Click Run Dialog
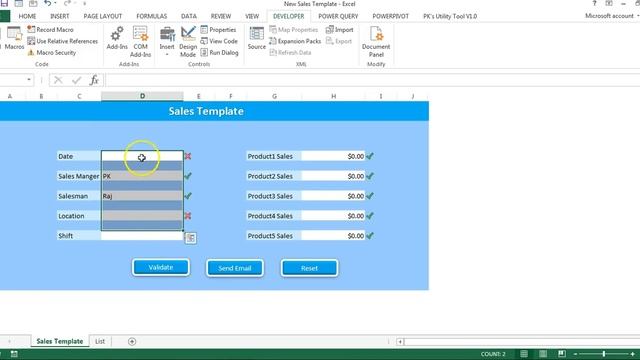640x360 pixels. 220,53
